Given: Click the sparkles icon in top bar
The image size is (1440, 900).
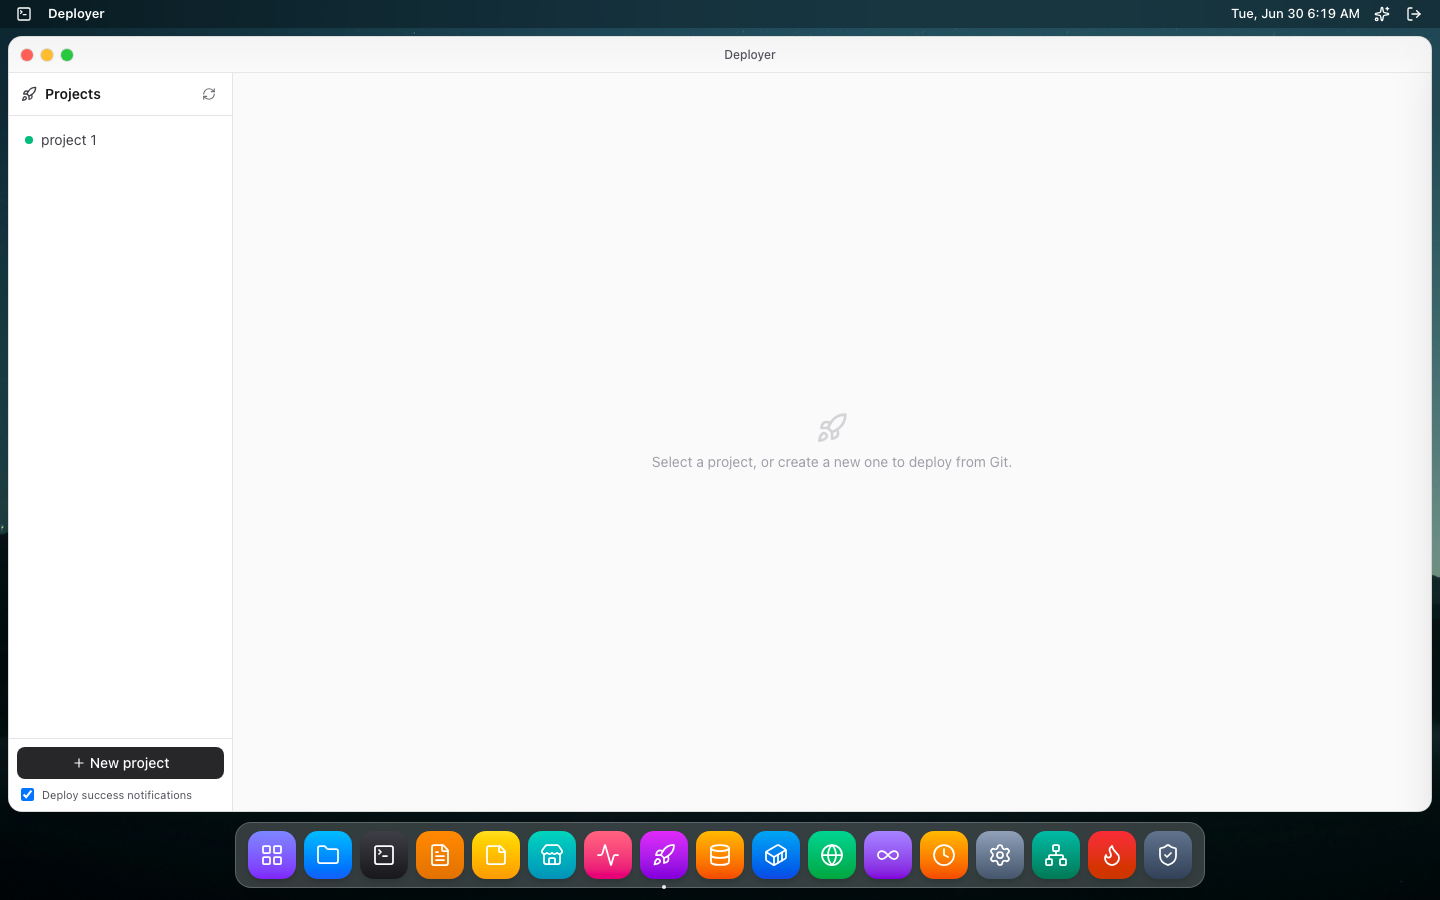Looking at the screenshot, I should point(1382,14).
